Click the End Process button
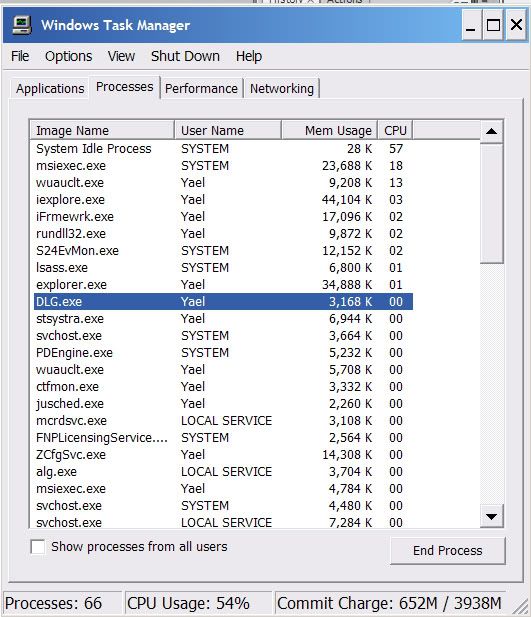The height and width of the screenshot is (617, 531). (448, 550)
